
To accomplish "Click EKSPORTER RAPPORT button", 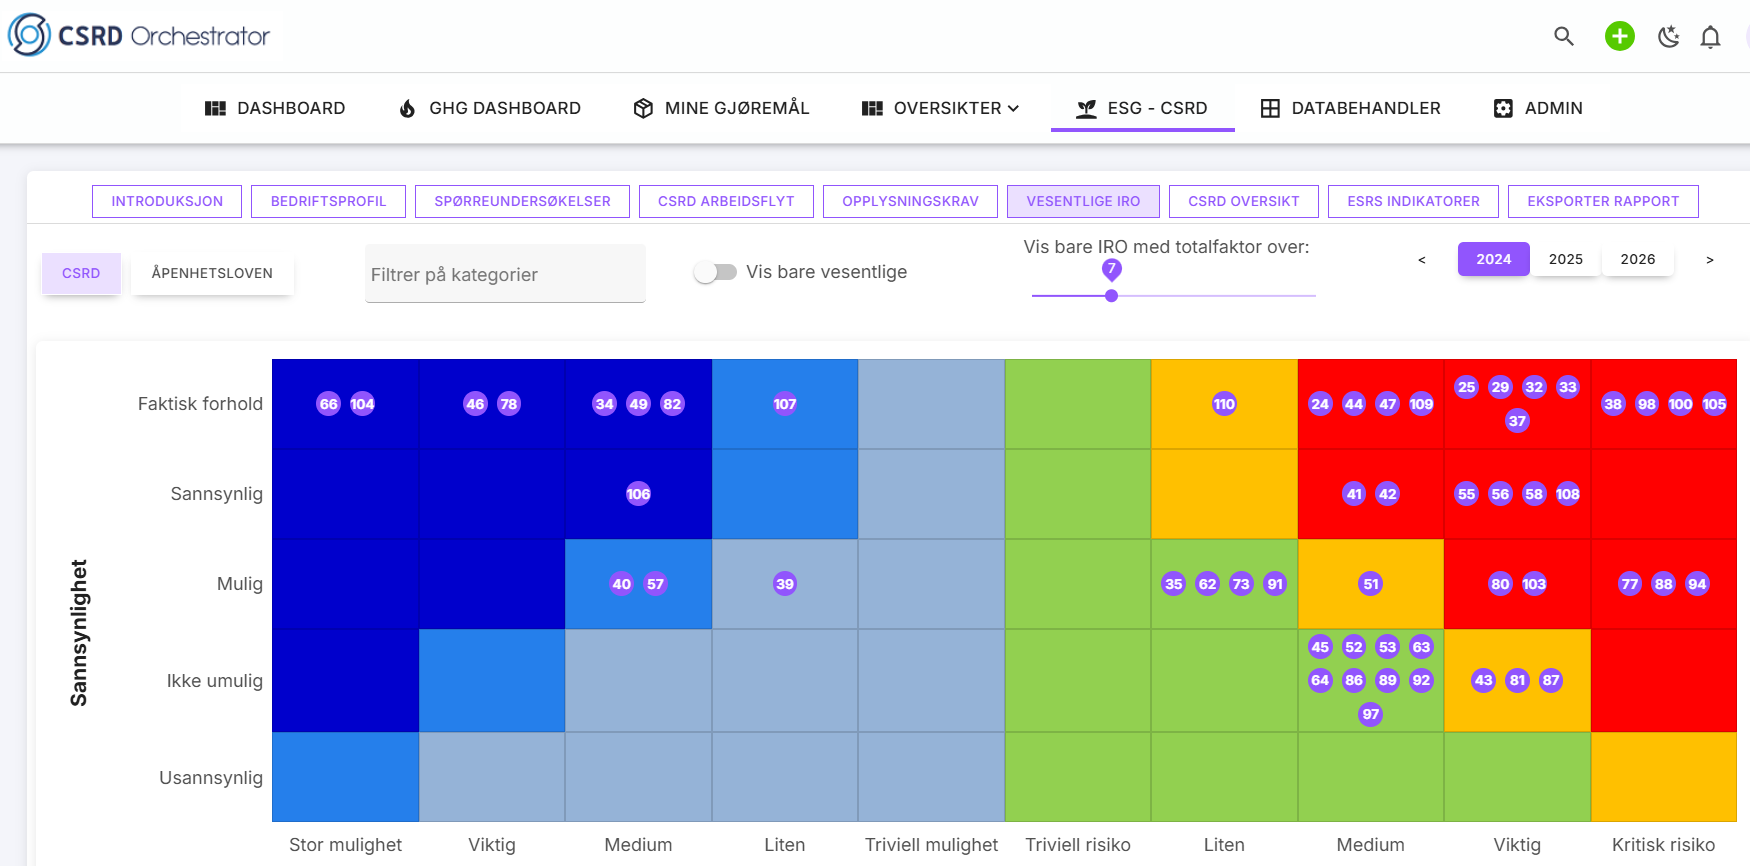I will (1603, 201).
